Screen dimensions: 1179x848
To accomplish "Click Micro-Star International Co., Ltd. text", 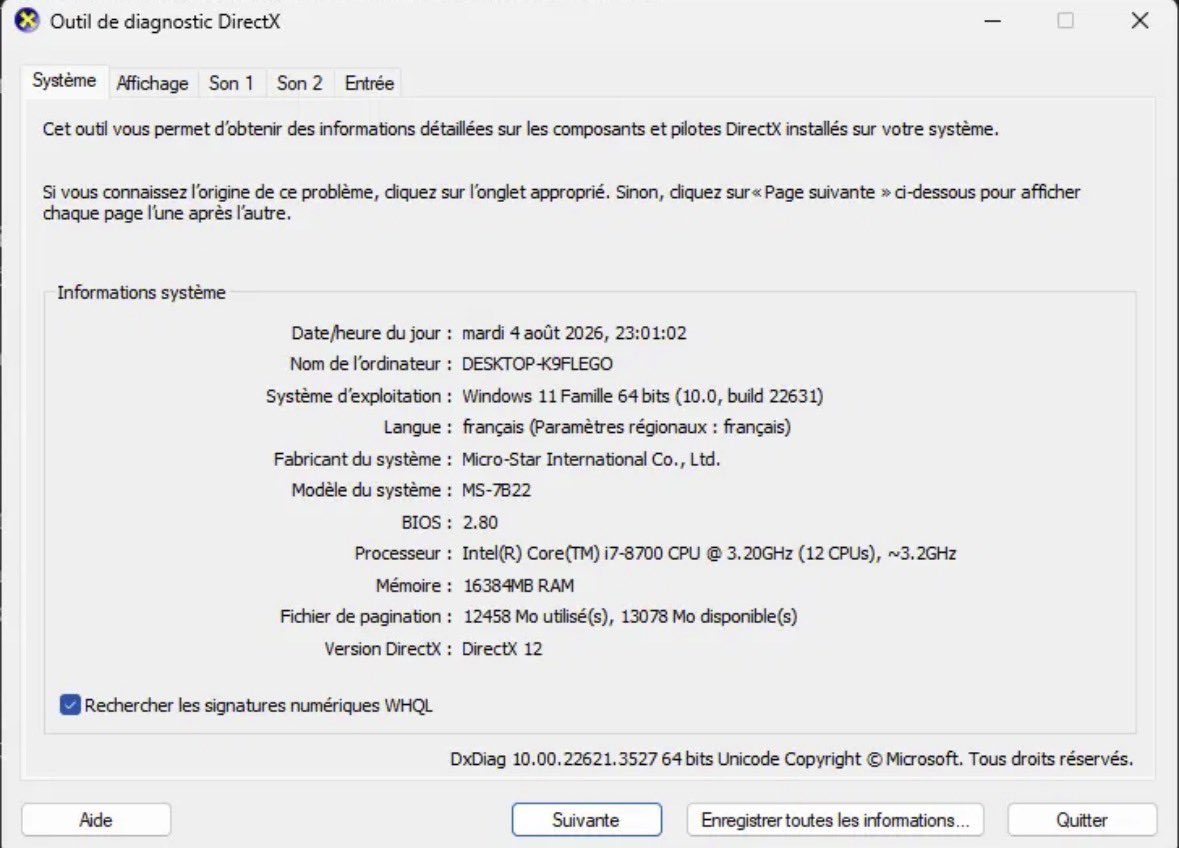I will point(591,459).
